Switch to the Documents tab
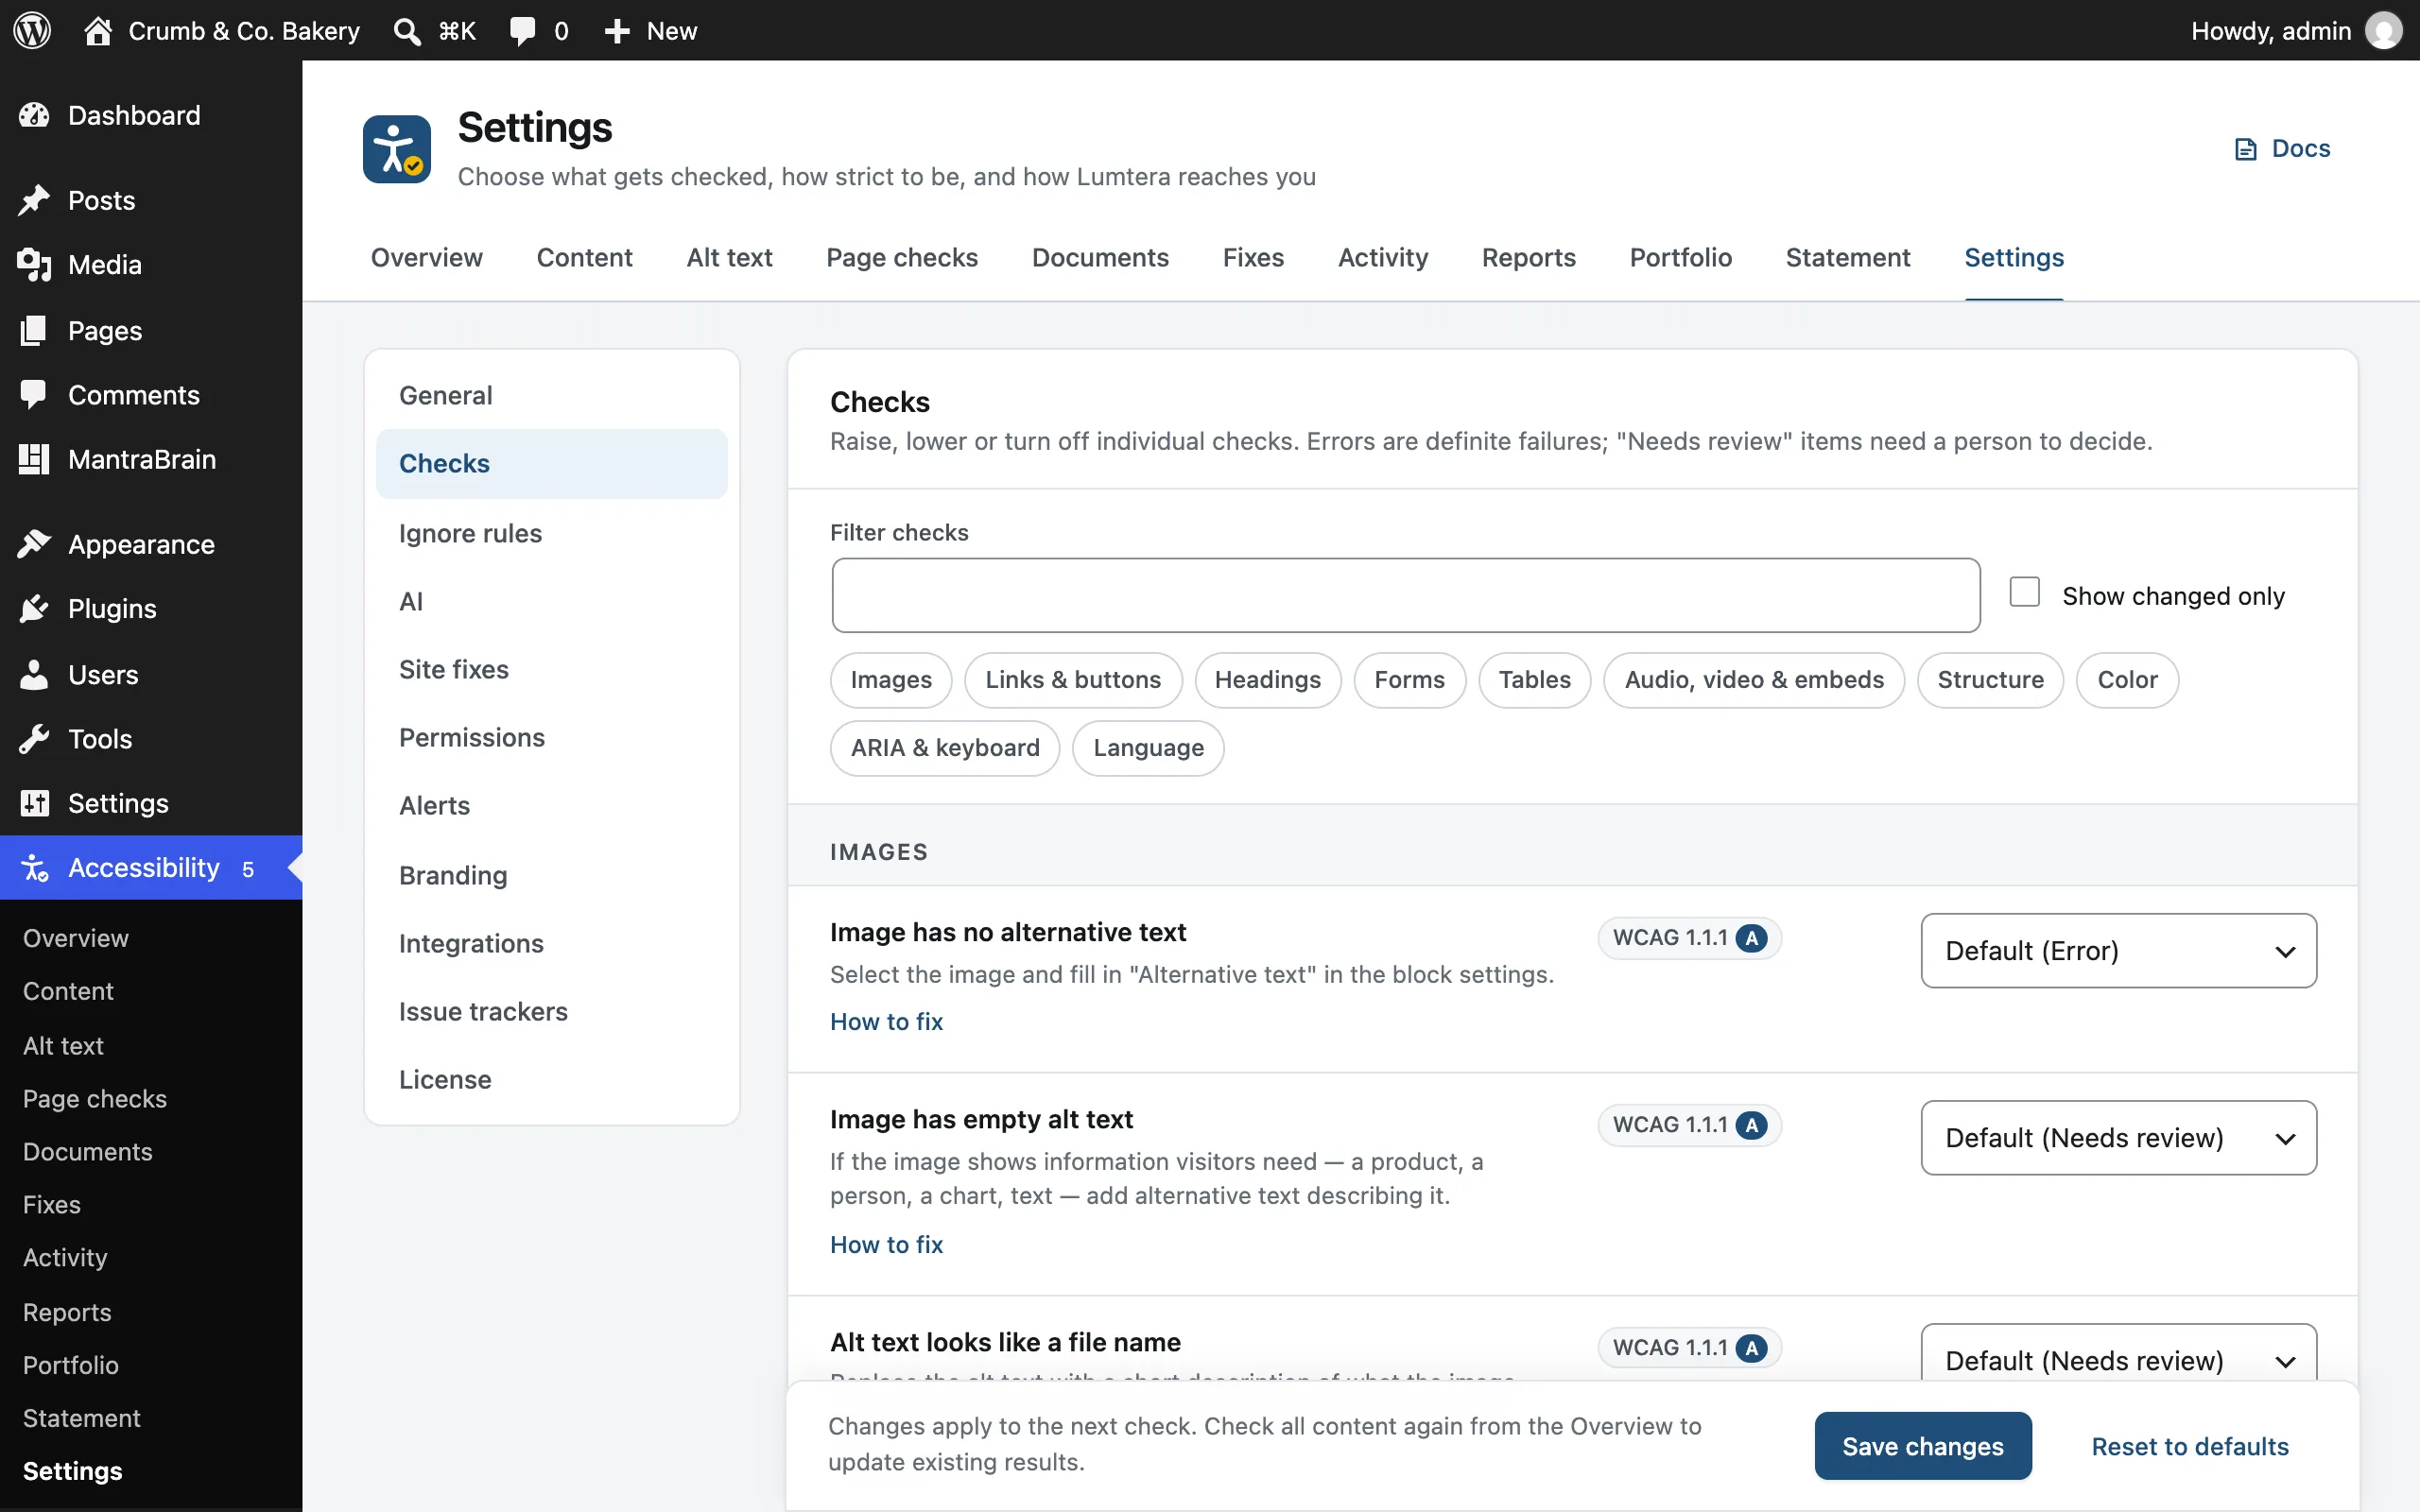This screenshot has height=1512, width=2420. [1100, 257]
